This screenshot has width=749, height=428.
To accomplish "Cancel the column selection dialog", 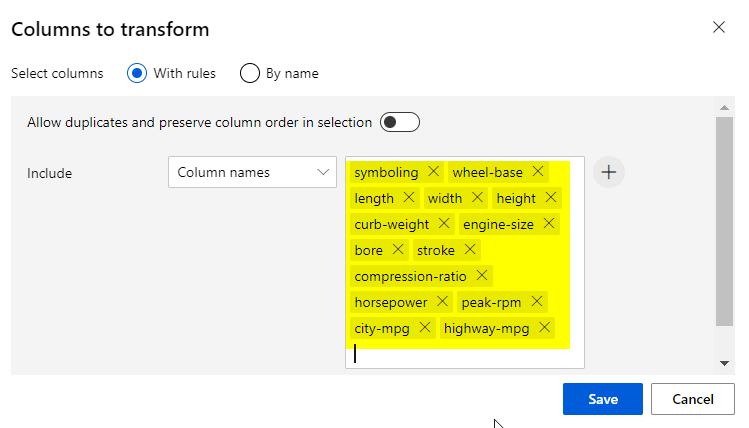I will click(692, 399).
